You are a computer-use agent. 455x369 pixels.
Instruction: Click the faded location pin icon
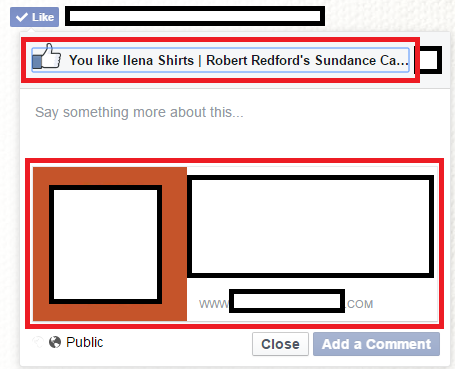click(x=38, y=342)
